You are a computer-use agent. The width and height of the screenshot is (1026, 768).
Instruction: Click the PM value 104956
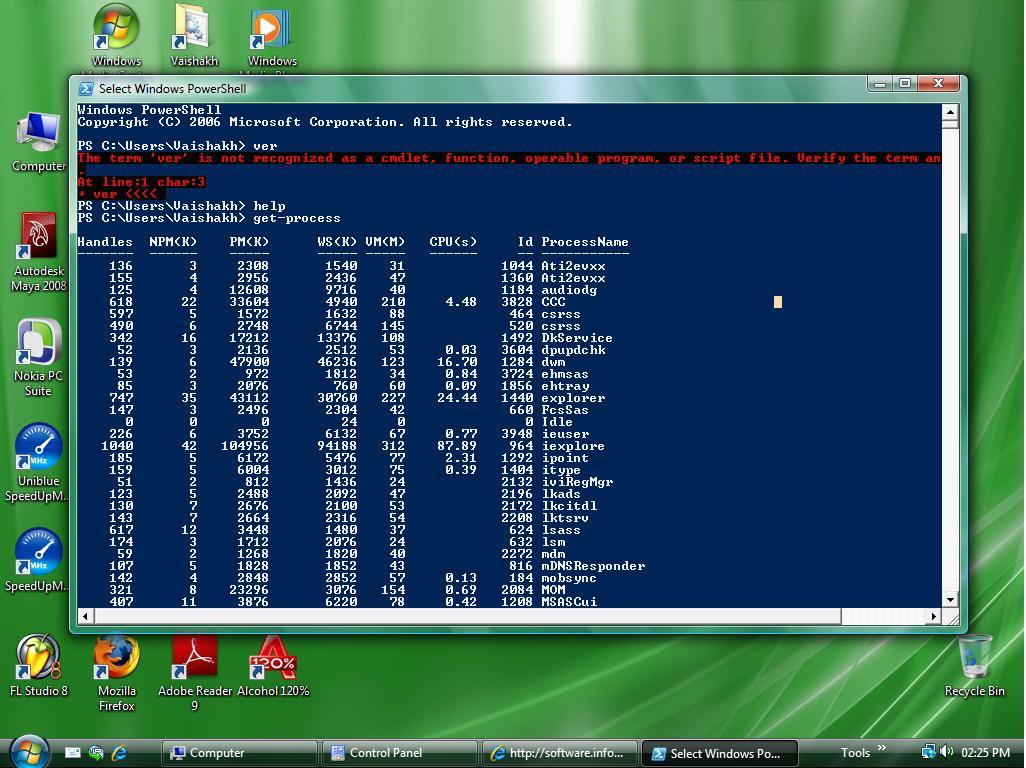[245, 445]
